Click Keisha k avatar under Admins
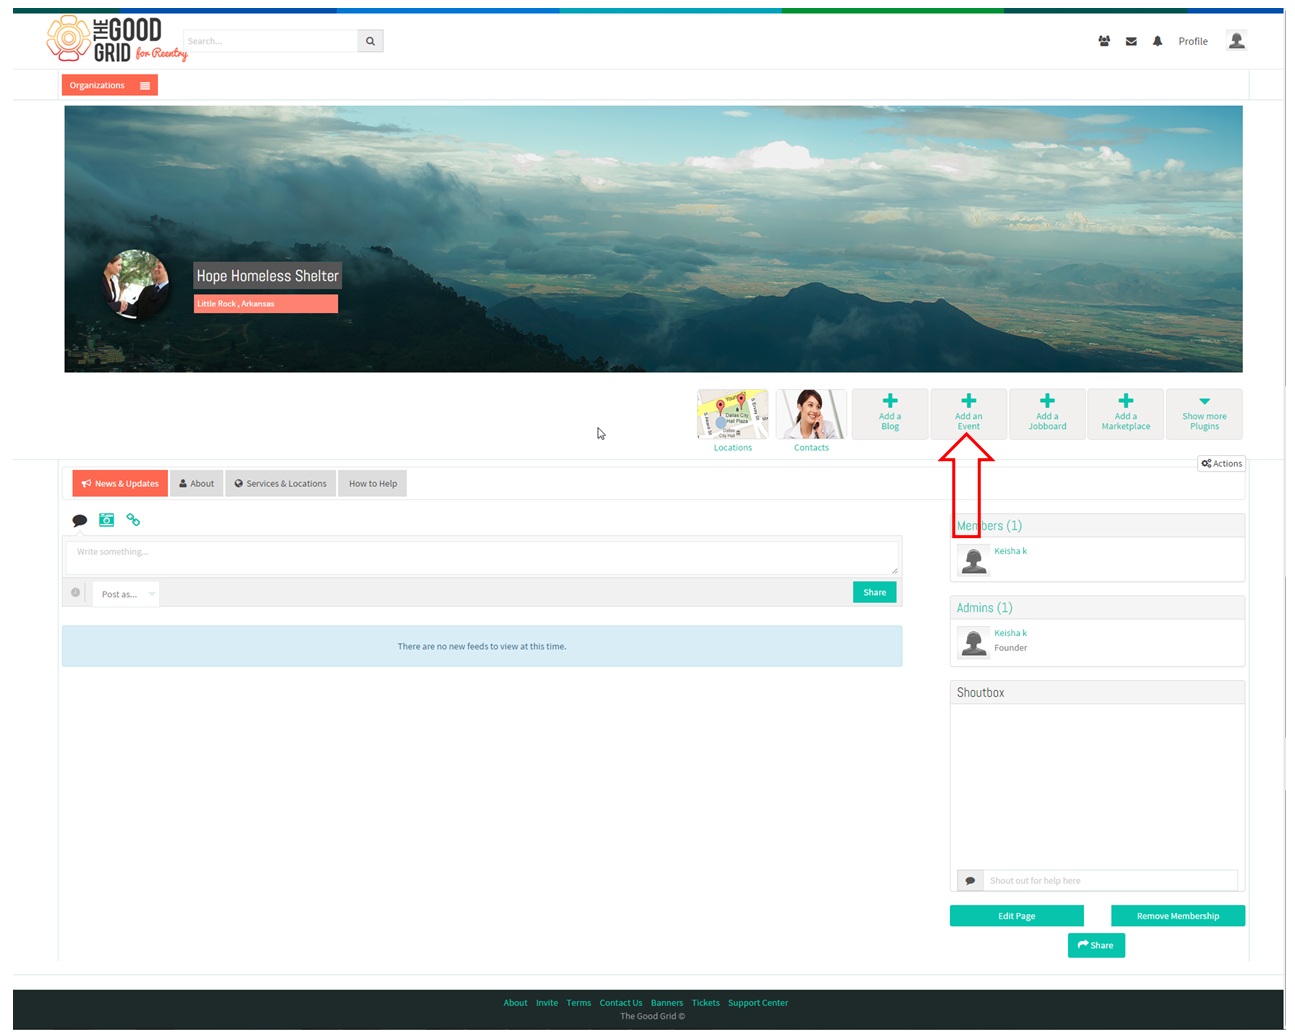 (x=974, y=642)
